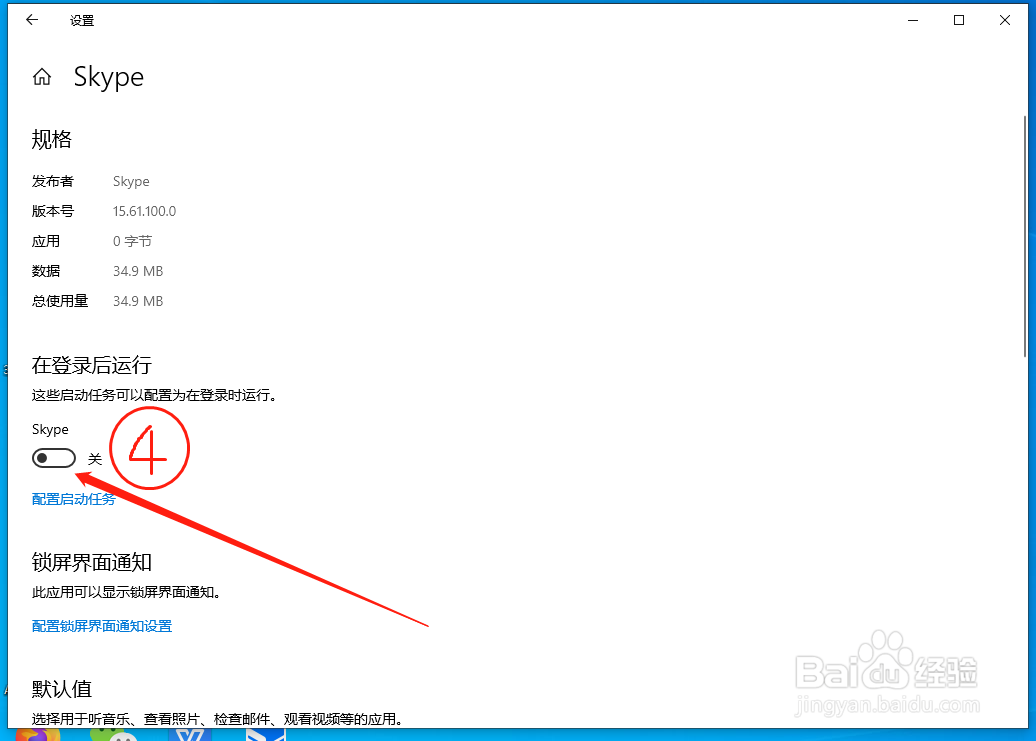The image size is (1036, 741).
Task: Click the 默认值 heading
Action: 61,689
